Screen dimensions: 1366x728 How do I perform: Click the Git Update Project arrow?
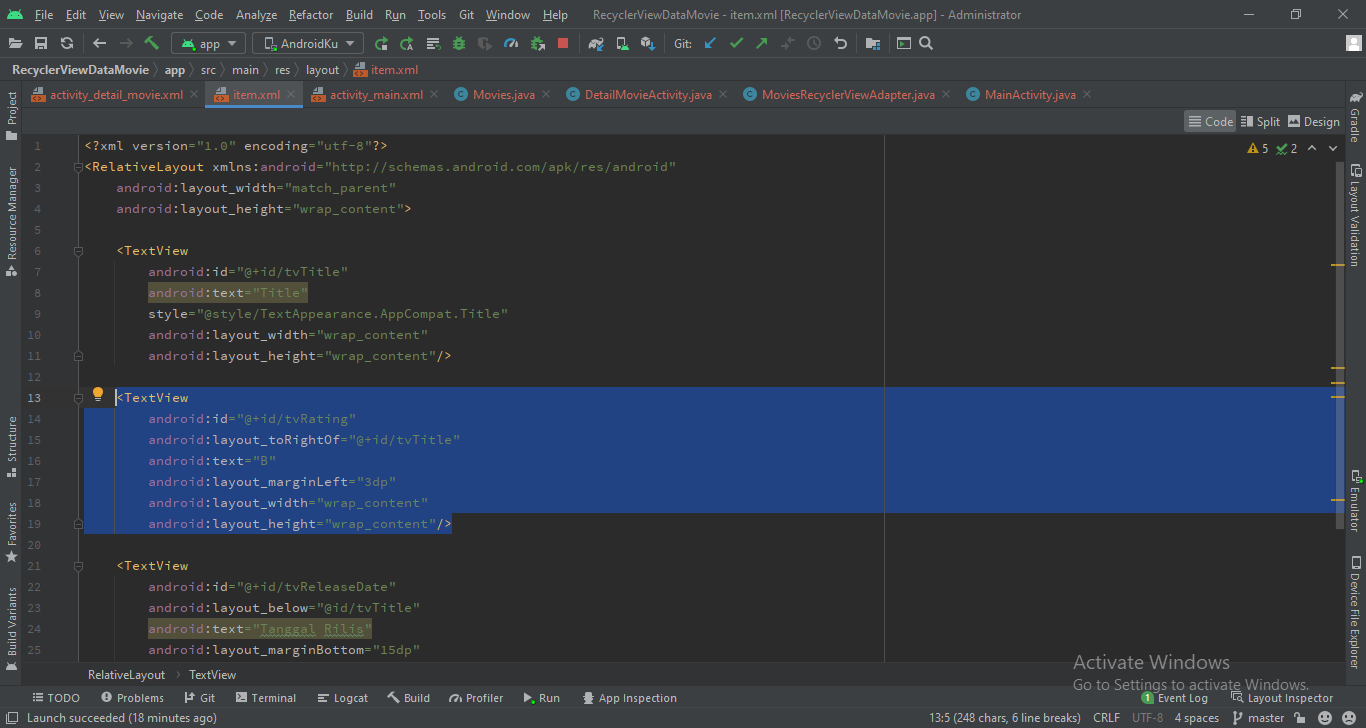pyautogui.click(x=710, y=43)
